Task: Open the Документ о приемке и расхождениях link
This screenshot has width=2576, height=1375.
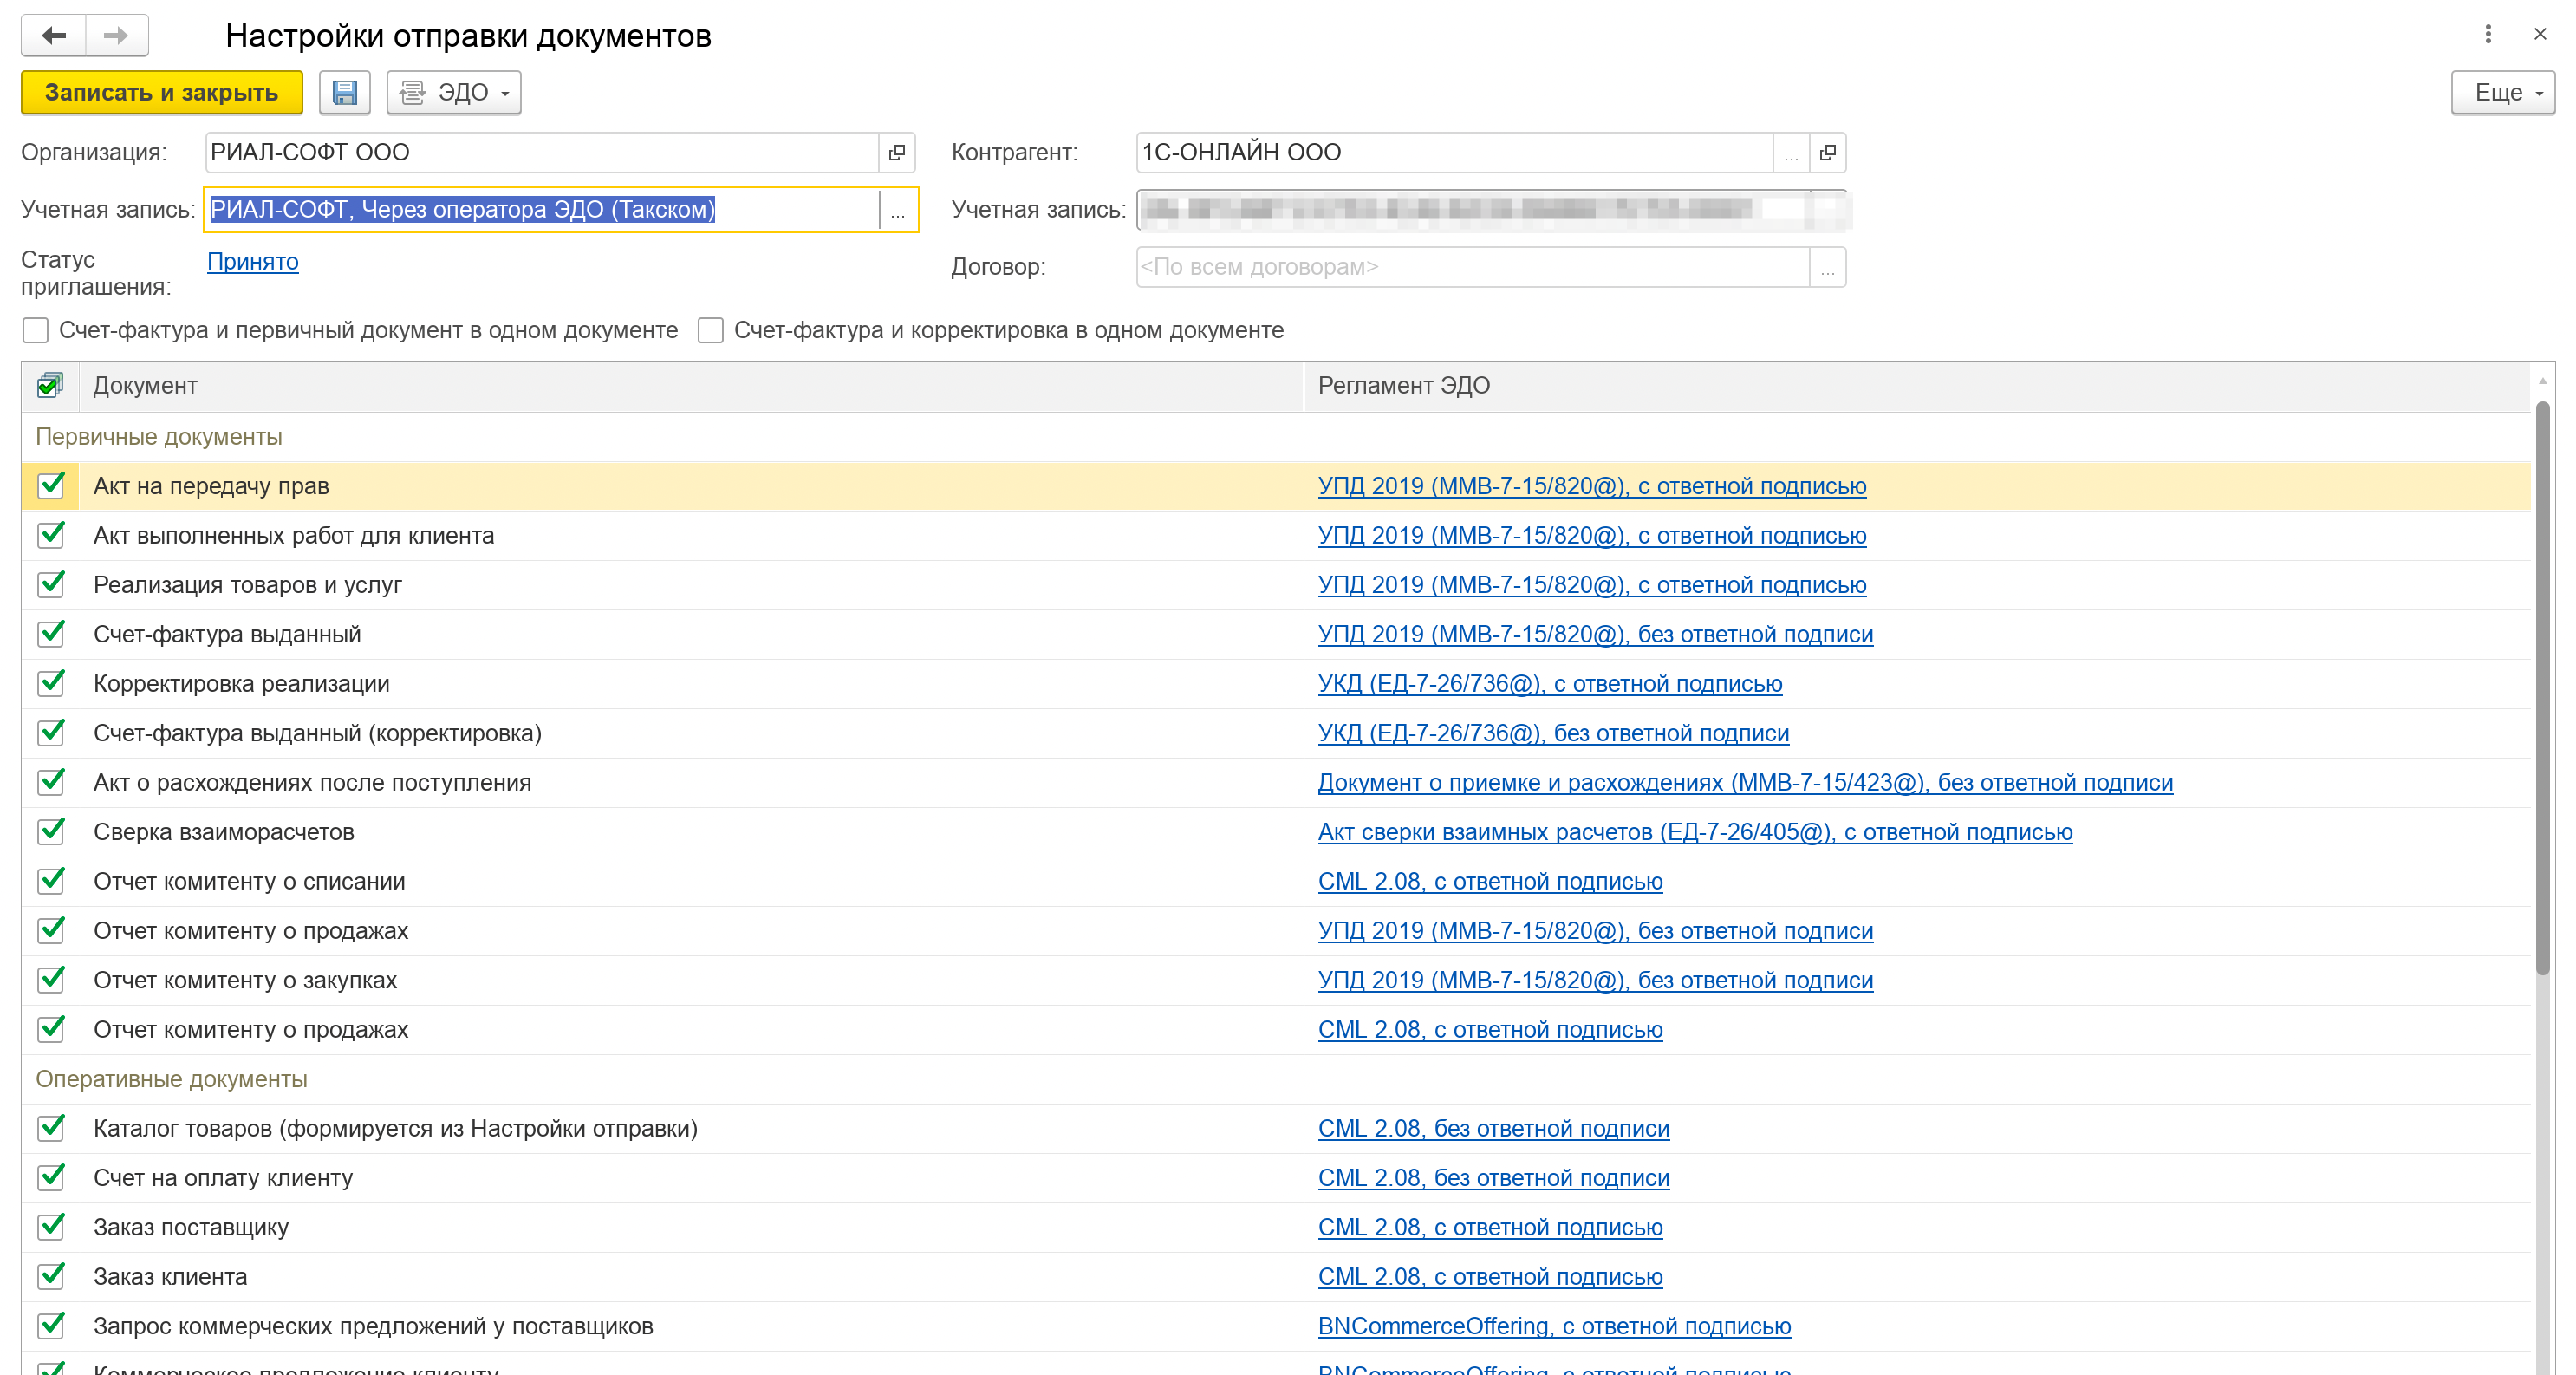Action: click(x=1745, y=783)
